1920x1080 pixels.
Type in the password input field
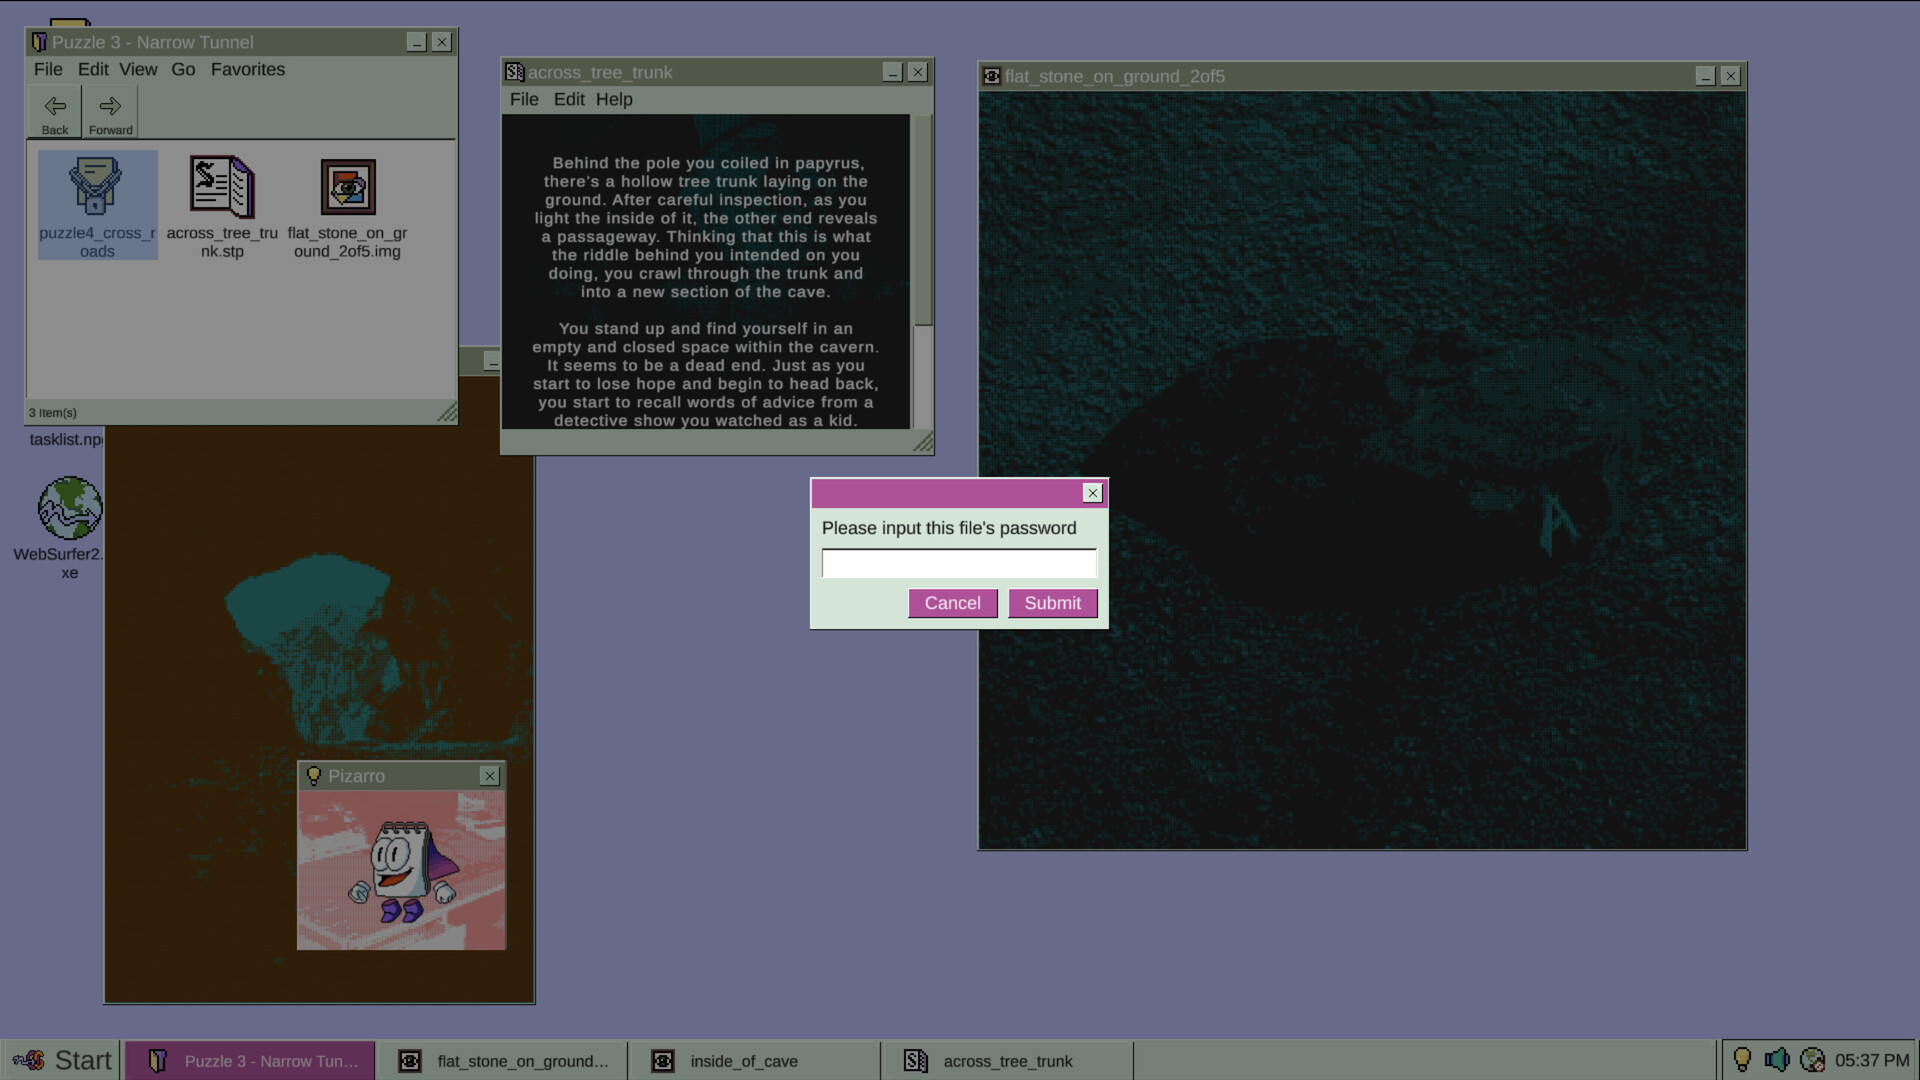point(958,562)
